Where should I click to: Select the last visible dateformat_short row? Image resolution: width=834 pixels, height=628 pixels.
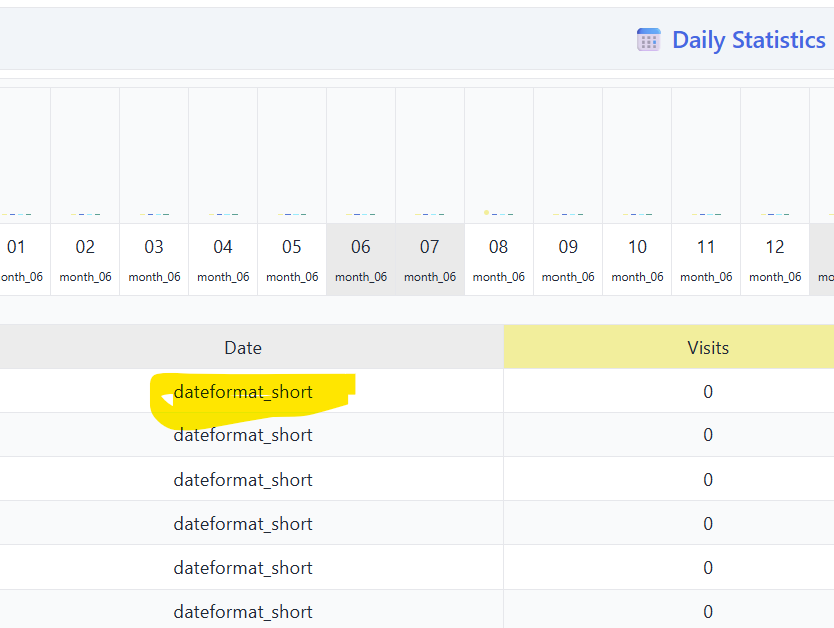point(243,612)
